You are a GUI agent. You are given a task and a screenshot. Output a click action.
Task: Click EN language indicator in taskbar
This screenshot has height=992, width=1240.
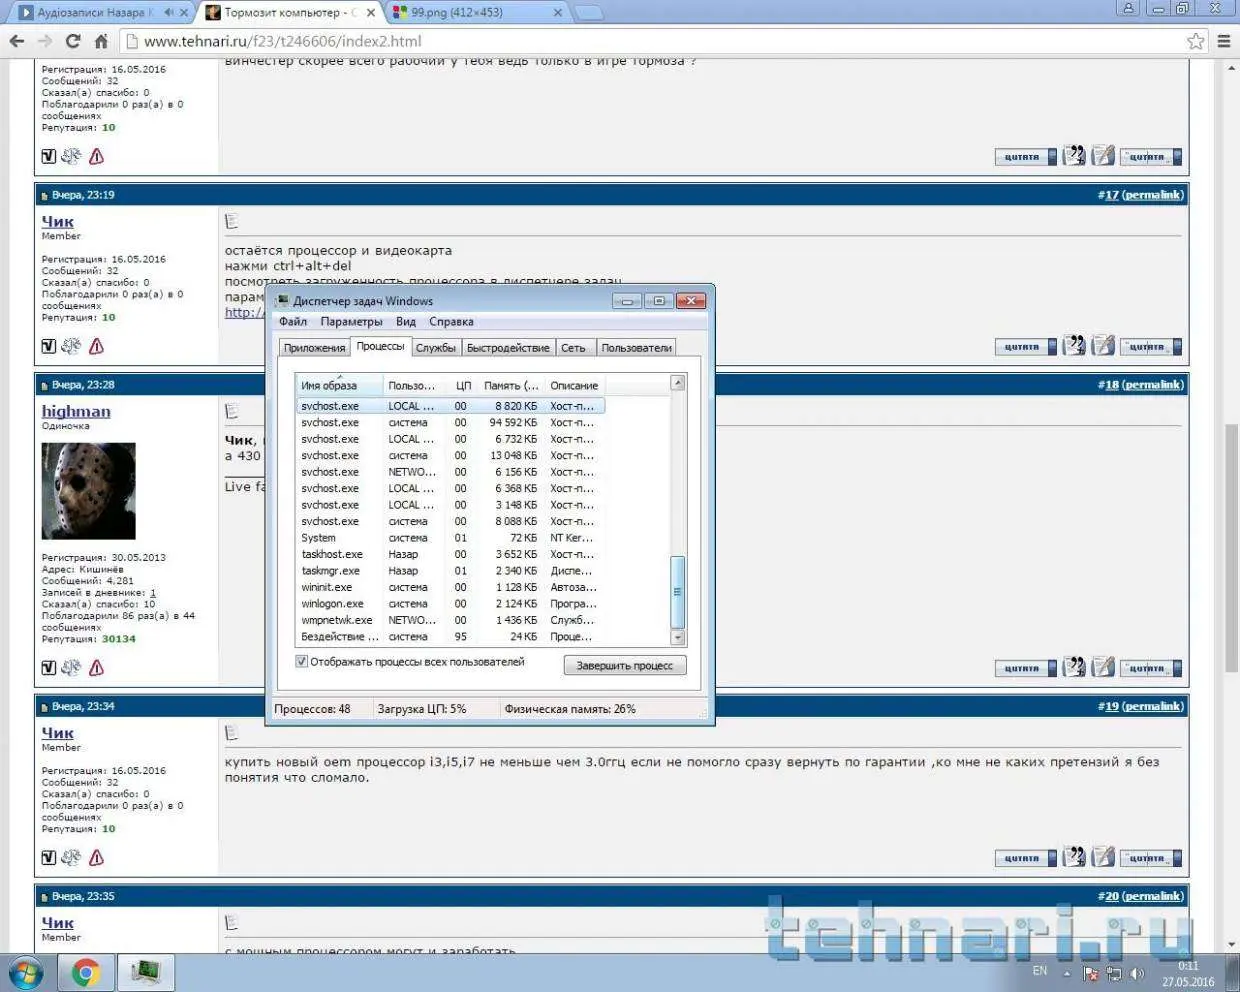(x=1040, y=971)
